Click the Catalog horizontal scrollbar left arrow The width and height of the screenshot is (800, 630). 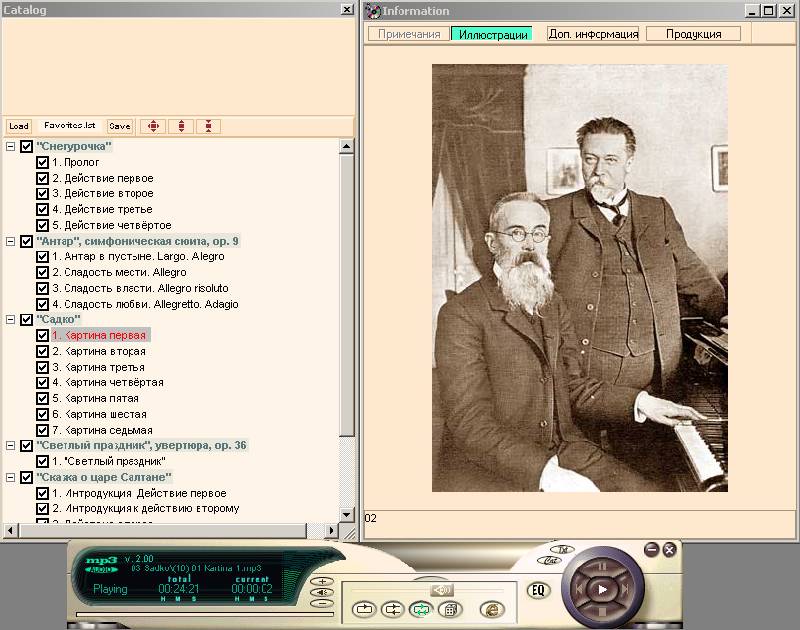coord(10,531)
